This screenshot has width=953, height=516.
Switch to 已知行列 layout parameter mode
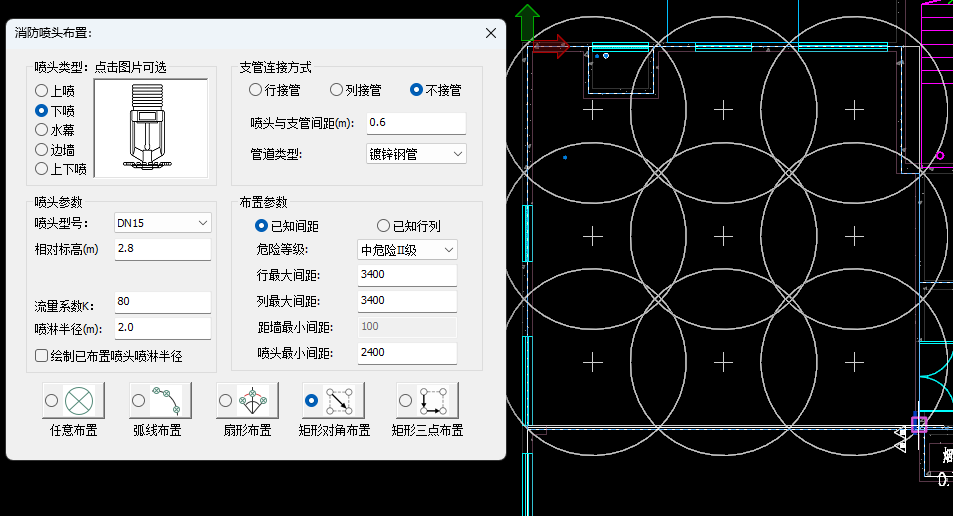pyautogui.click(x=383, y=225)
